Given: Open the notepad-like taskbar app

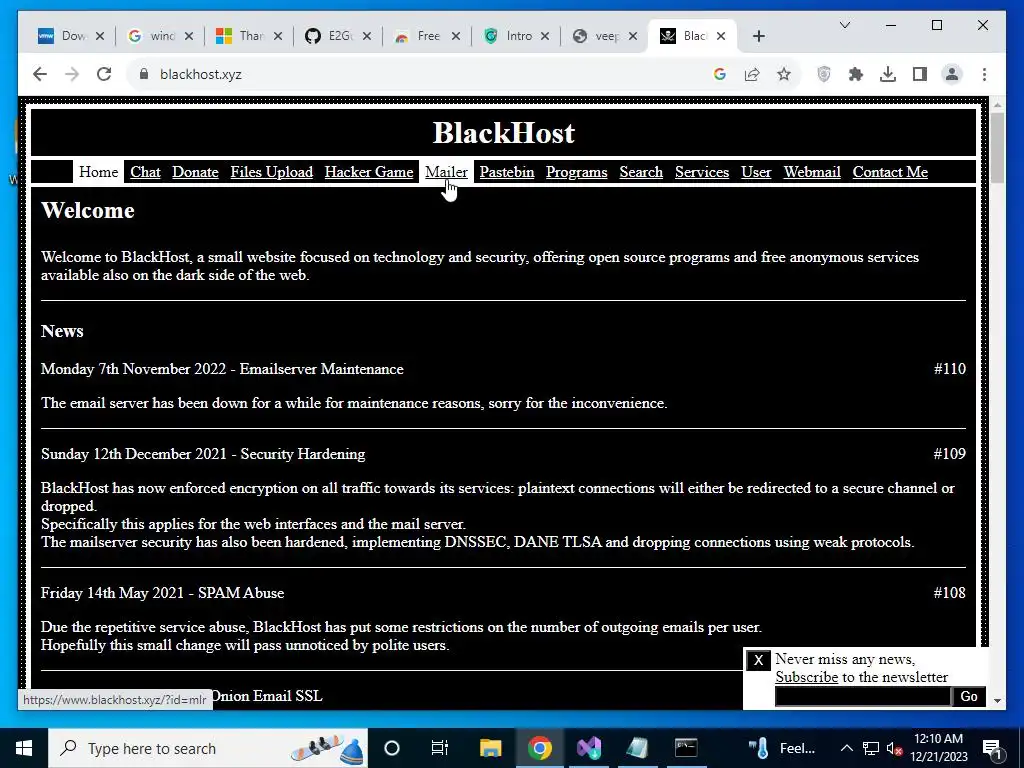Looking at the screenshot, I should pyautogui.click(x=637, y=748).
